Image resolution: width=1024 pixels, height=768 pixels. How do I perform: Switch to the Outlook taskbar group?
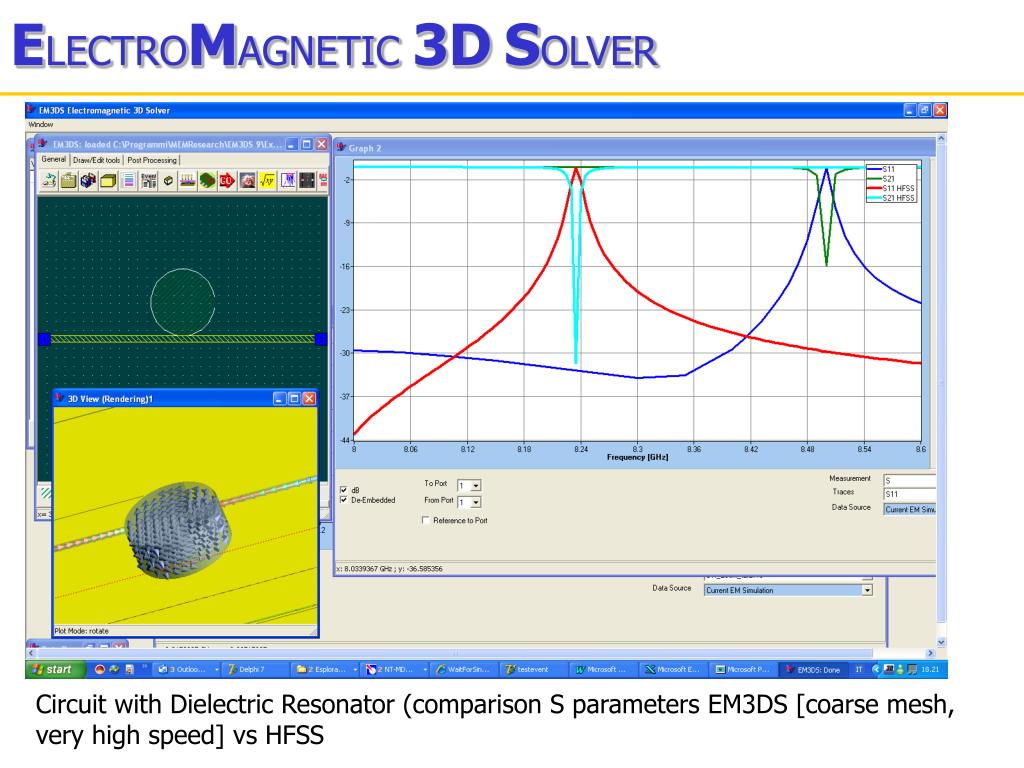point(187,669)
